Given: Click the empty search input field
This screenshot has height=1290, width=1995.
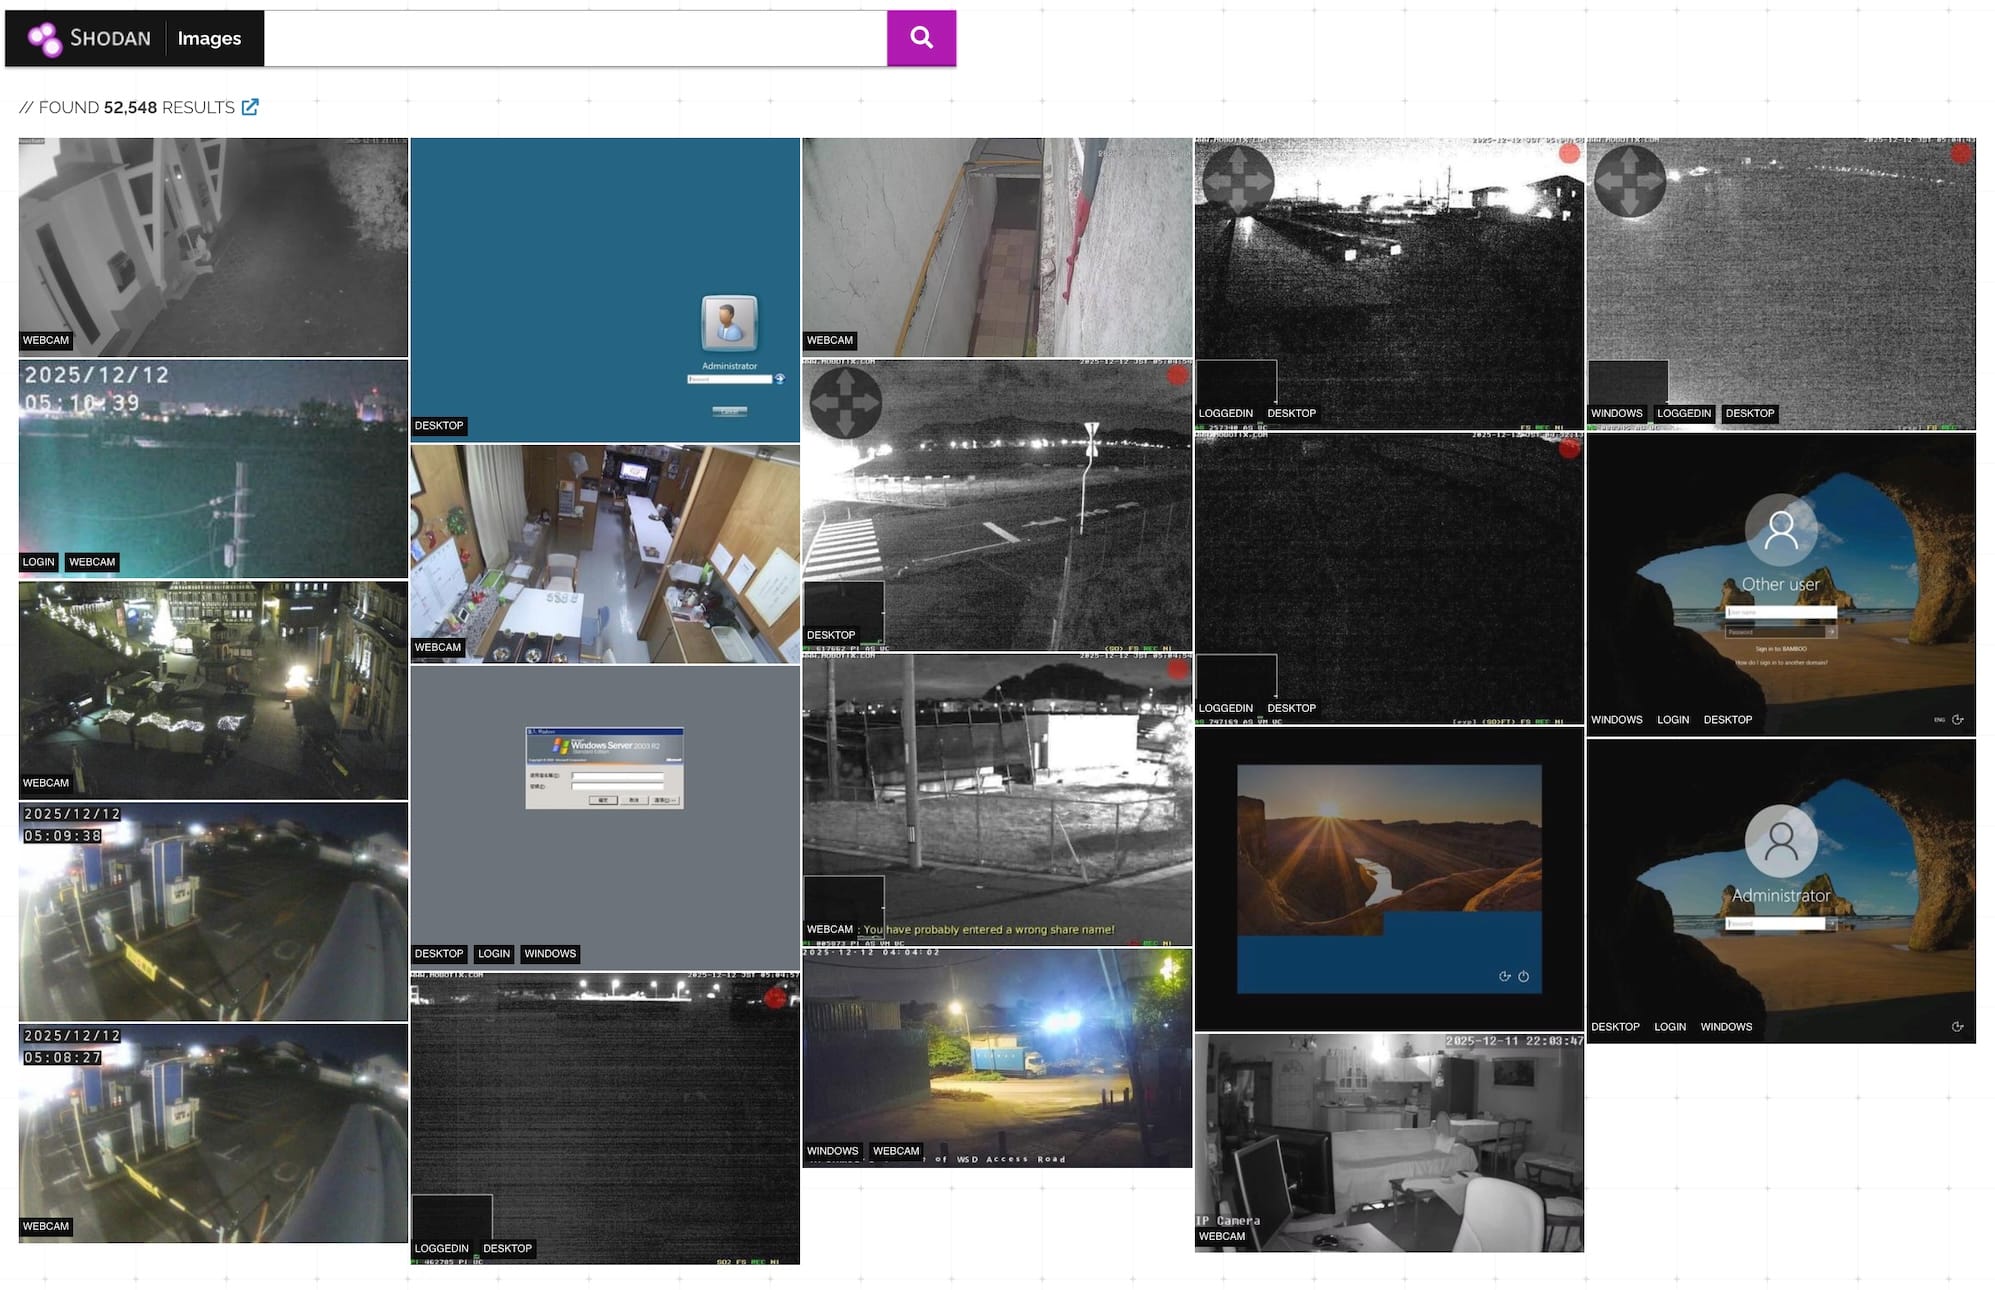Looking at the screenshot, I should coord(570,38).
